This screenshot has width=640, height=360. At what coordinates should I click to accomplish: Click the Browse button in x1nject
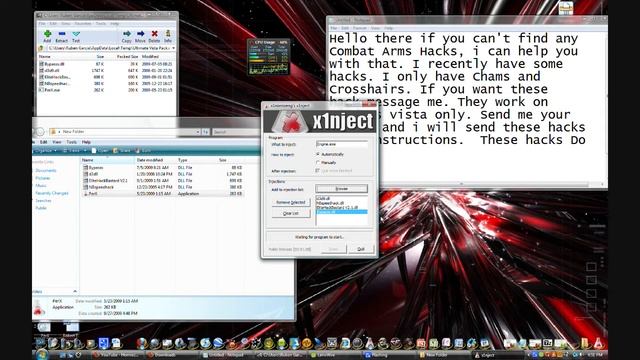[341, 189]
